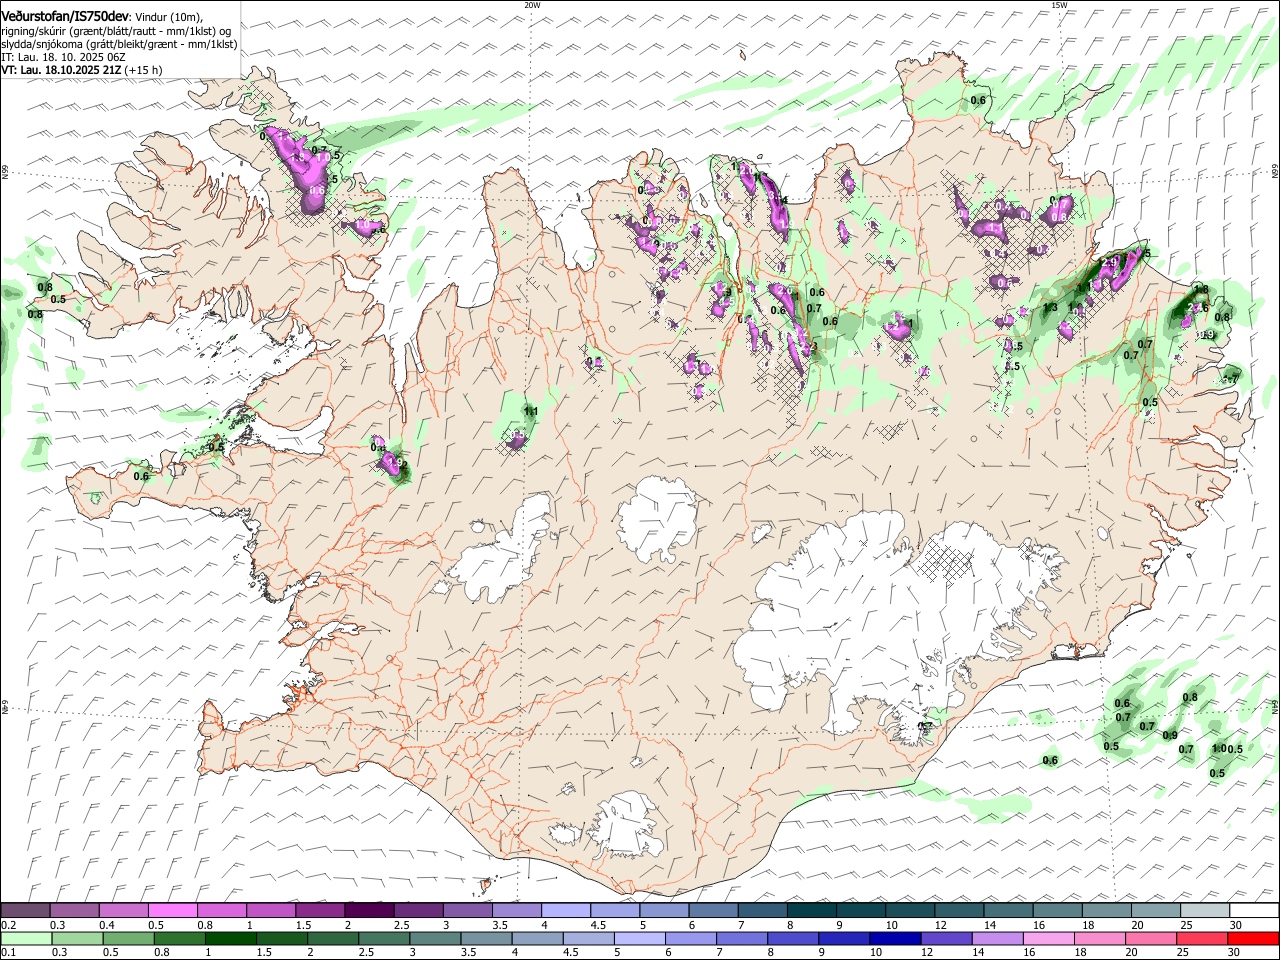Click the white 30 swatch on snow scale
Image resolution: width=1280 pixels, height=960 pixels.
(x=1254, y=911)
